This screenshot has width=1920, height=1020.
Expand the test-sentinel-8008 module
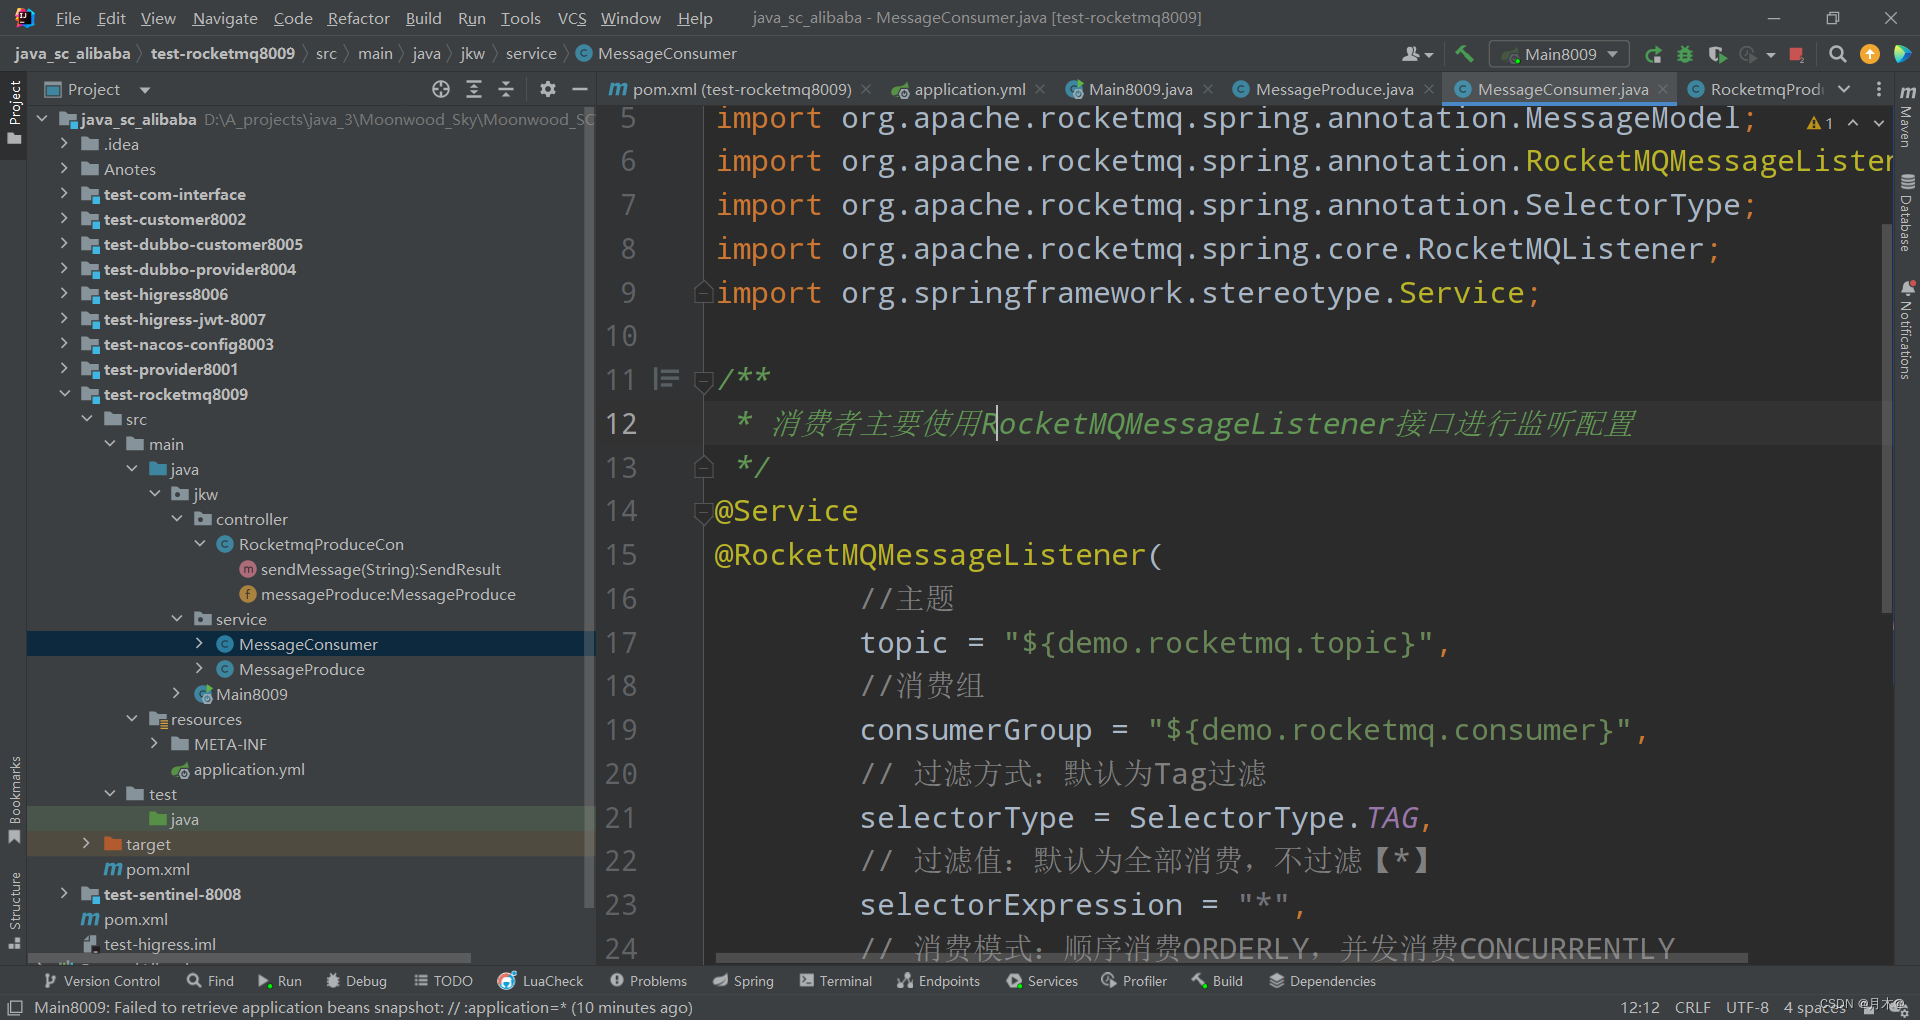(64, 894)
